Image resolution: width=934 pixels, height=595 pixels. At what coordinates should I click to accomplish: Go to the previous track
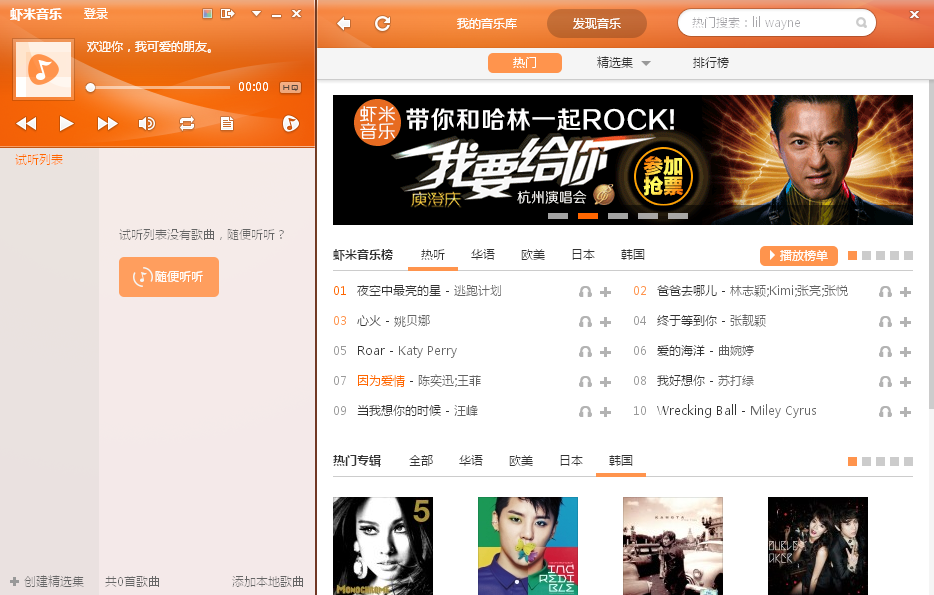[x=26, y=124]
